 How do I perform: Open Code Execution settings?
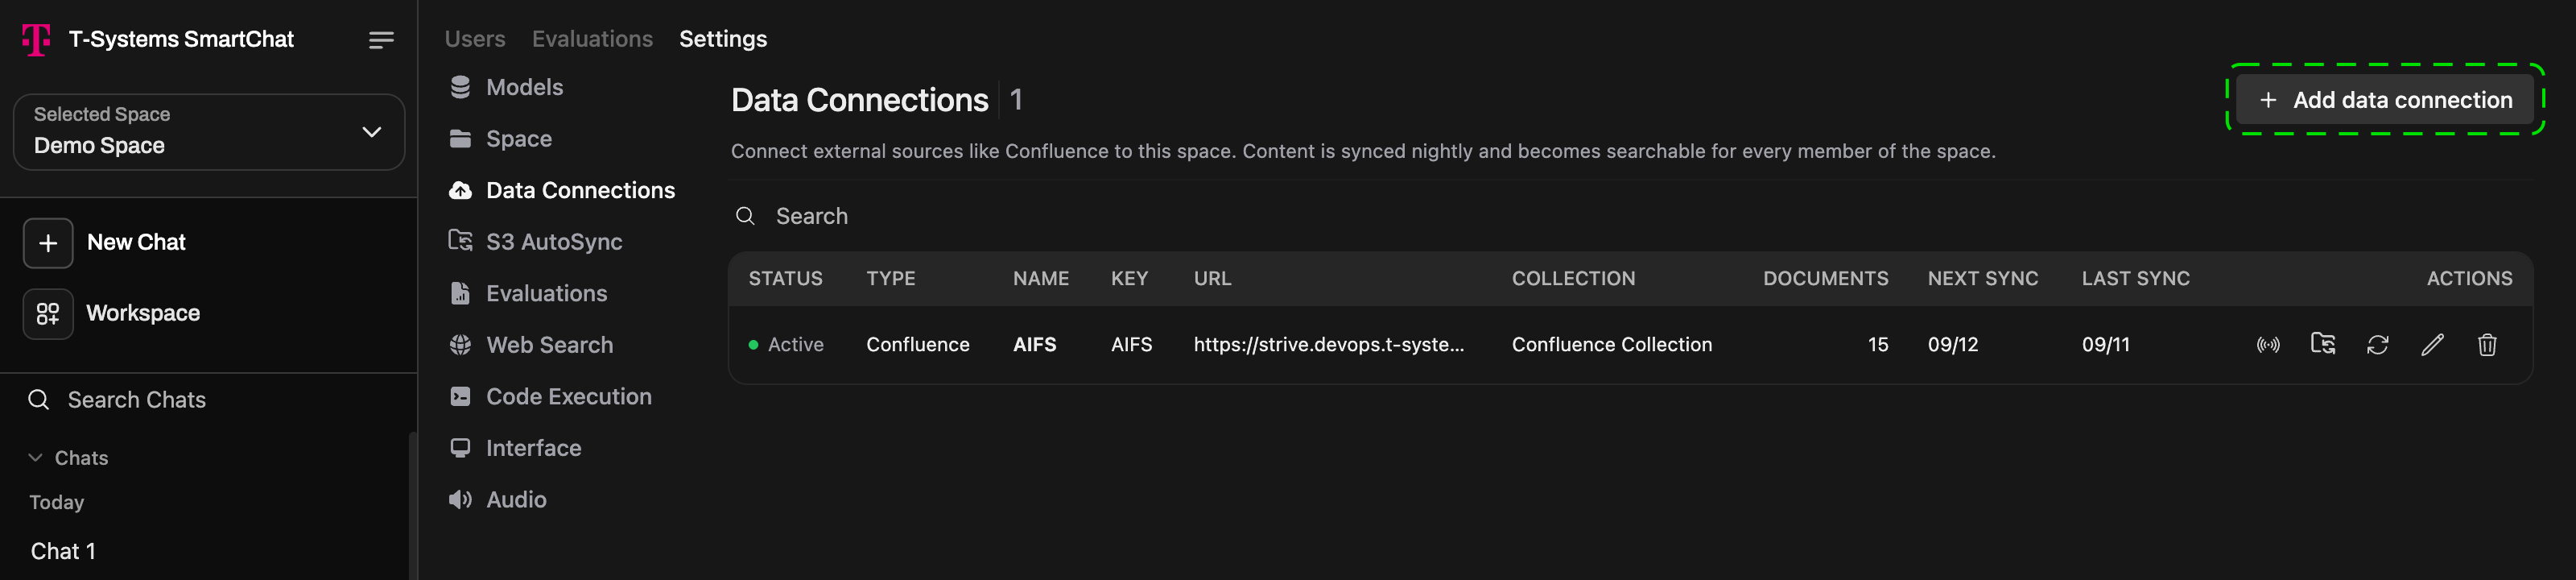(550, 397)
